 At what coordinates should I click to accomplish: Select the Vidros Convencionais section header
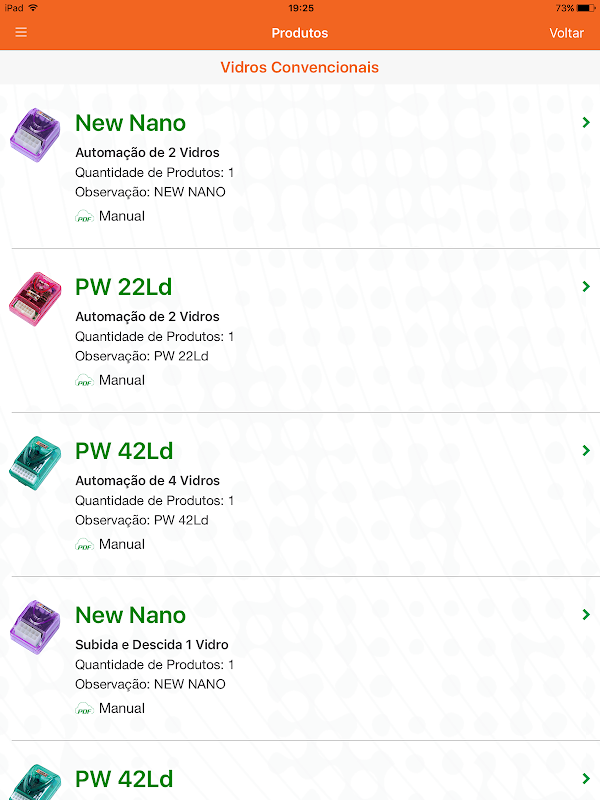[300, 68]
